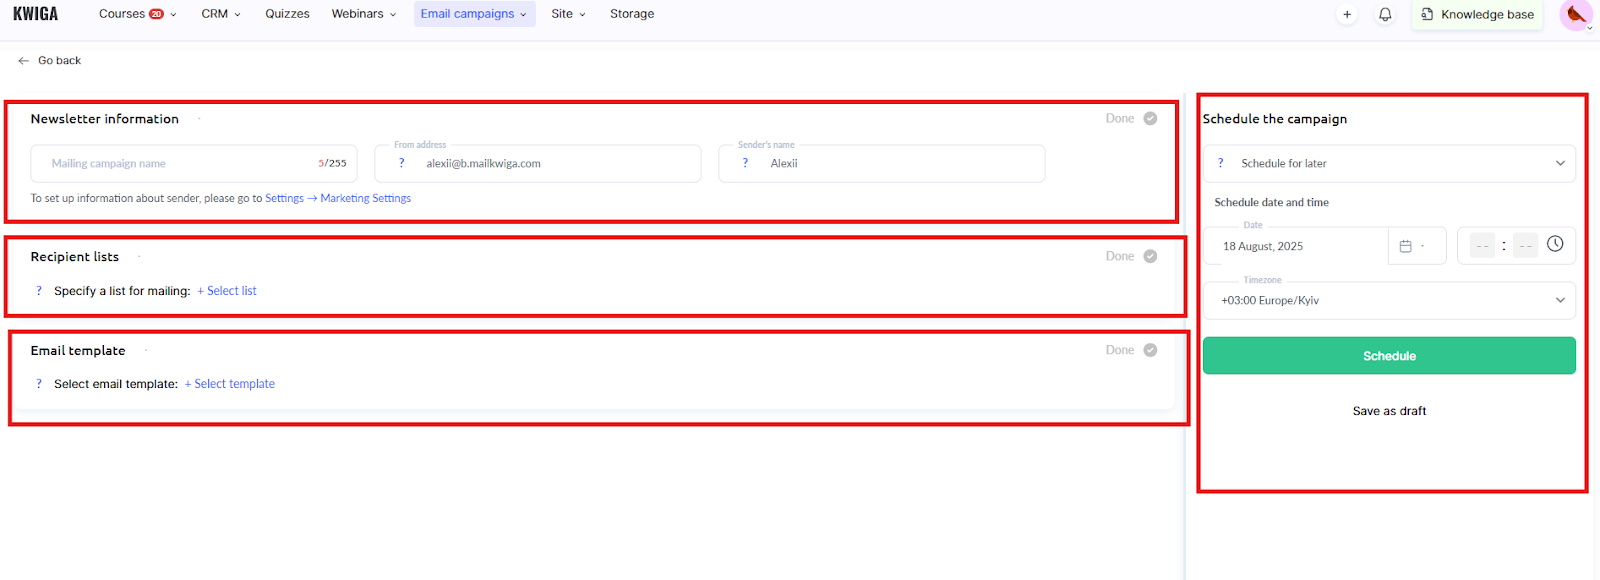Expand the Email campaigns menu
The height and width of the screenshot is (580, 1600).
tap(474, 14)
